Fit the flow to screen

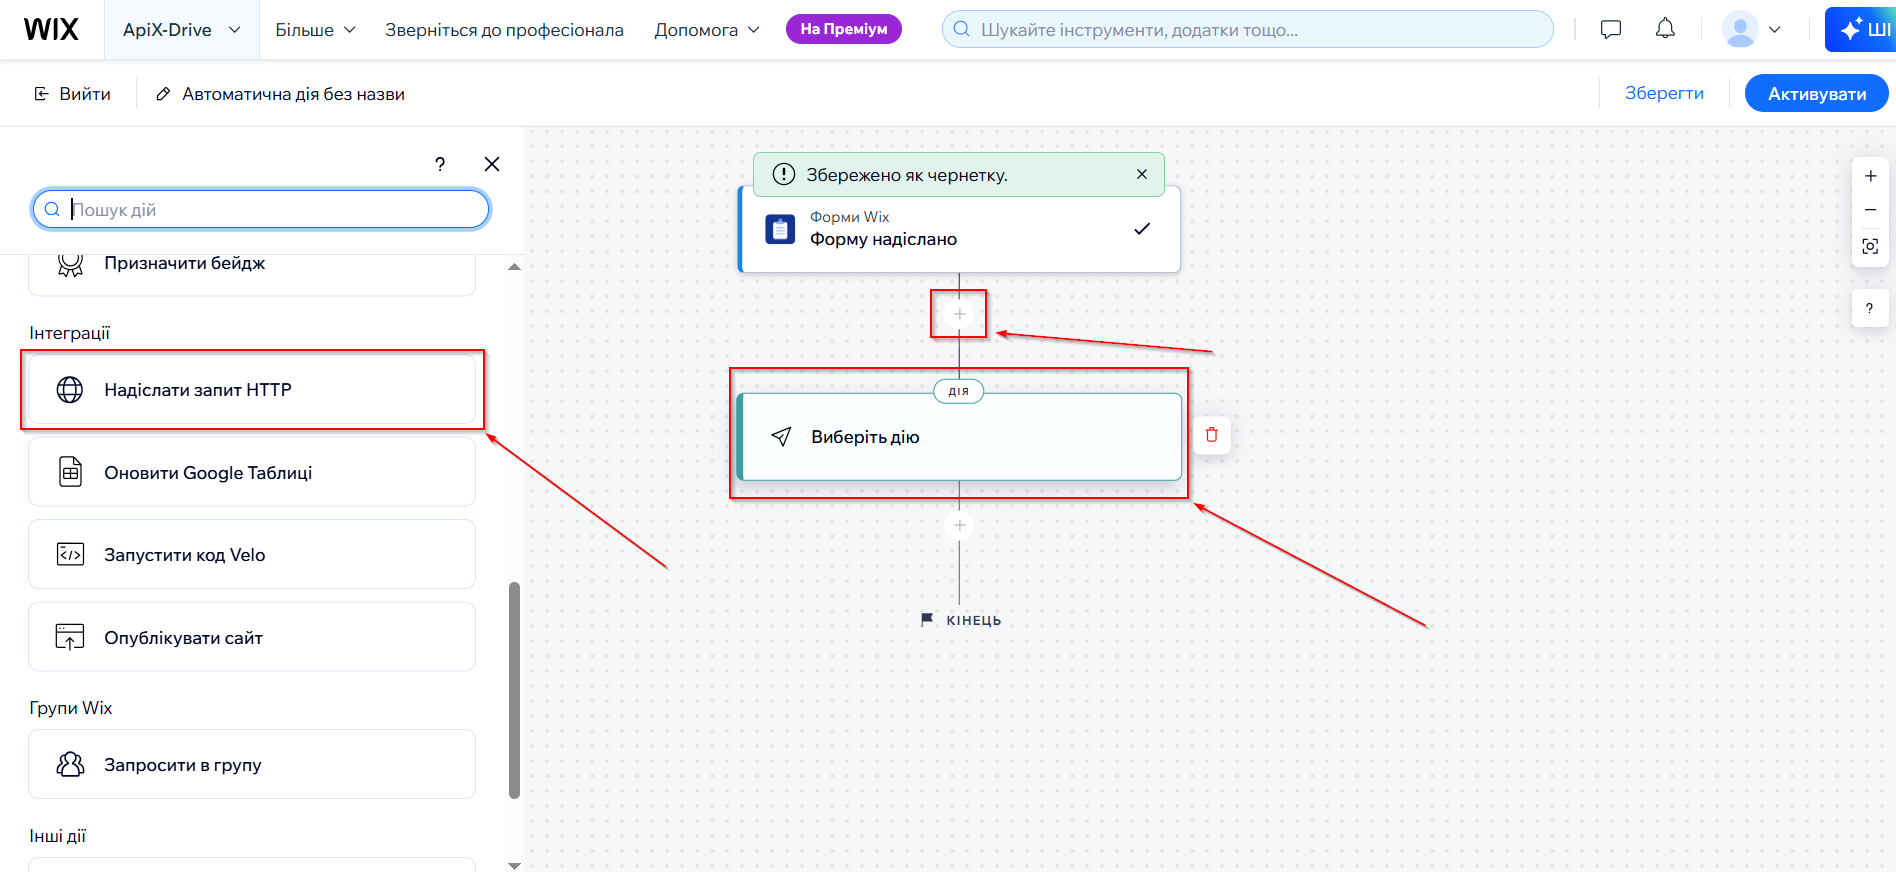pyautogui.click(x=1870, y=246)
